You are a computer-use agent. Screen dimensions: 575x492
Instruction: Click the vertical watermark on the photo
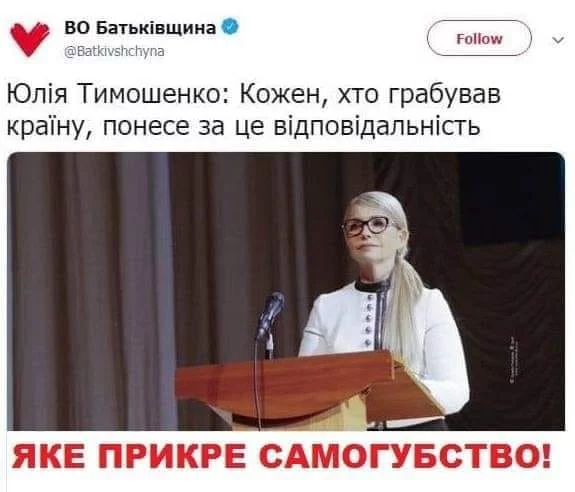514,360
